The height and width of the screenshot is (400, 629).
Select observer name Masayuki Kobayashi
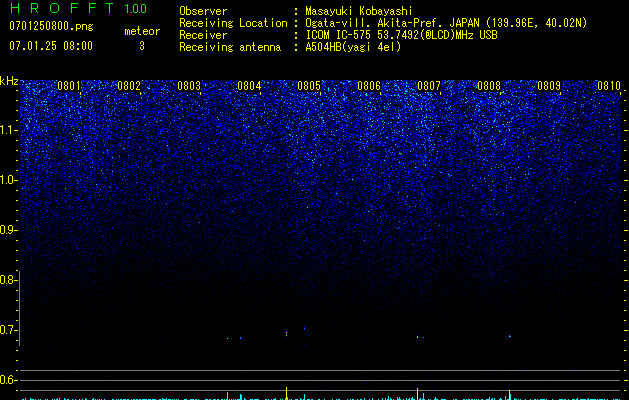(x=359, y=11)
